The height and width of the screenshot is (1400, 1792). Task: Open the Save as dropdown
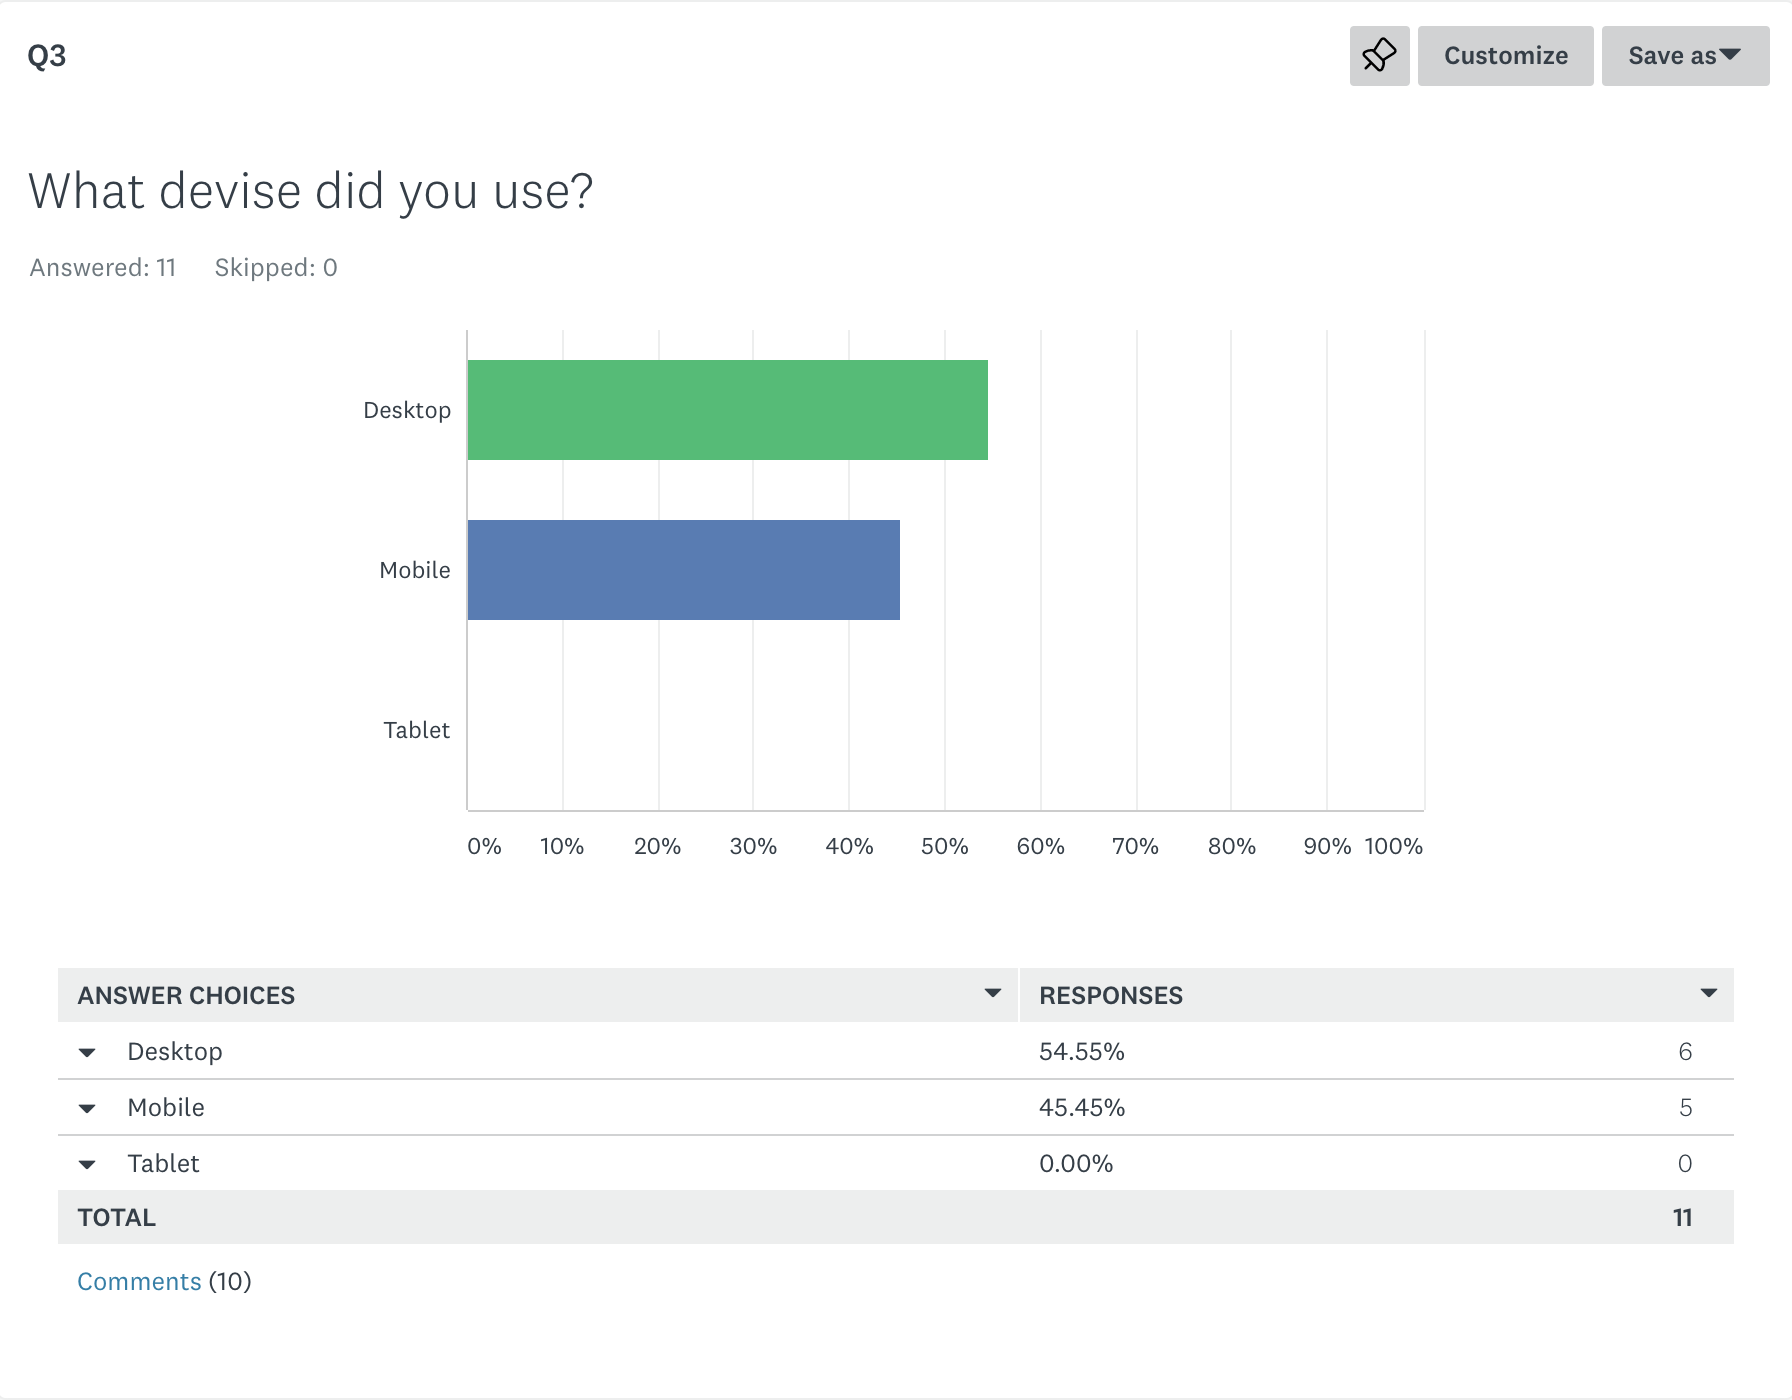tap(1685, 56)
